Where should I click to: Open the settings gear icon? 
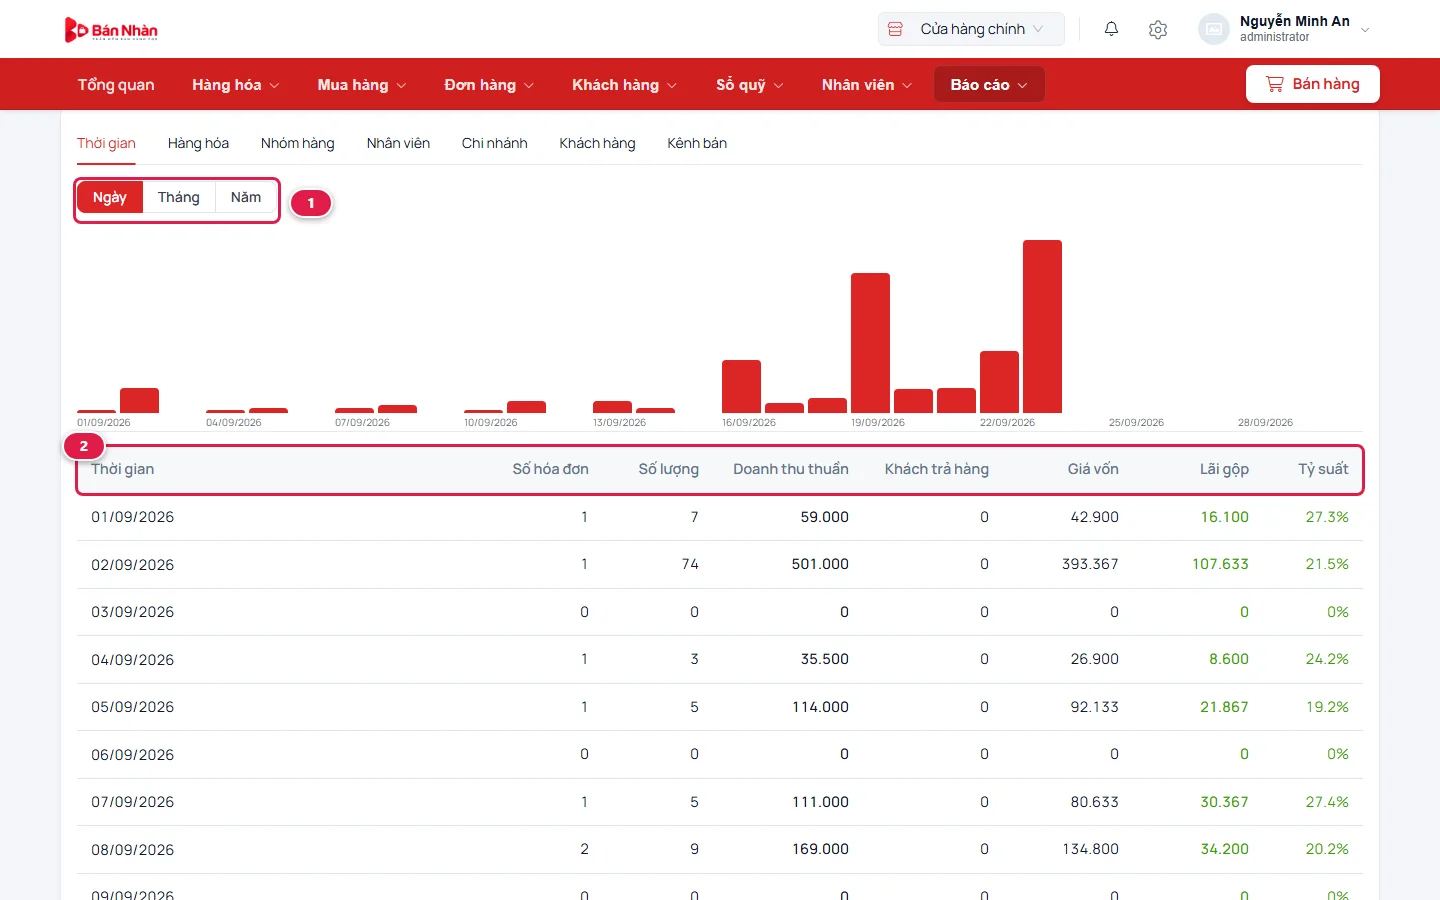click(x=1158, y=30)
